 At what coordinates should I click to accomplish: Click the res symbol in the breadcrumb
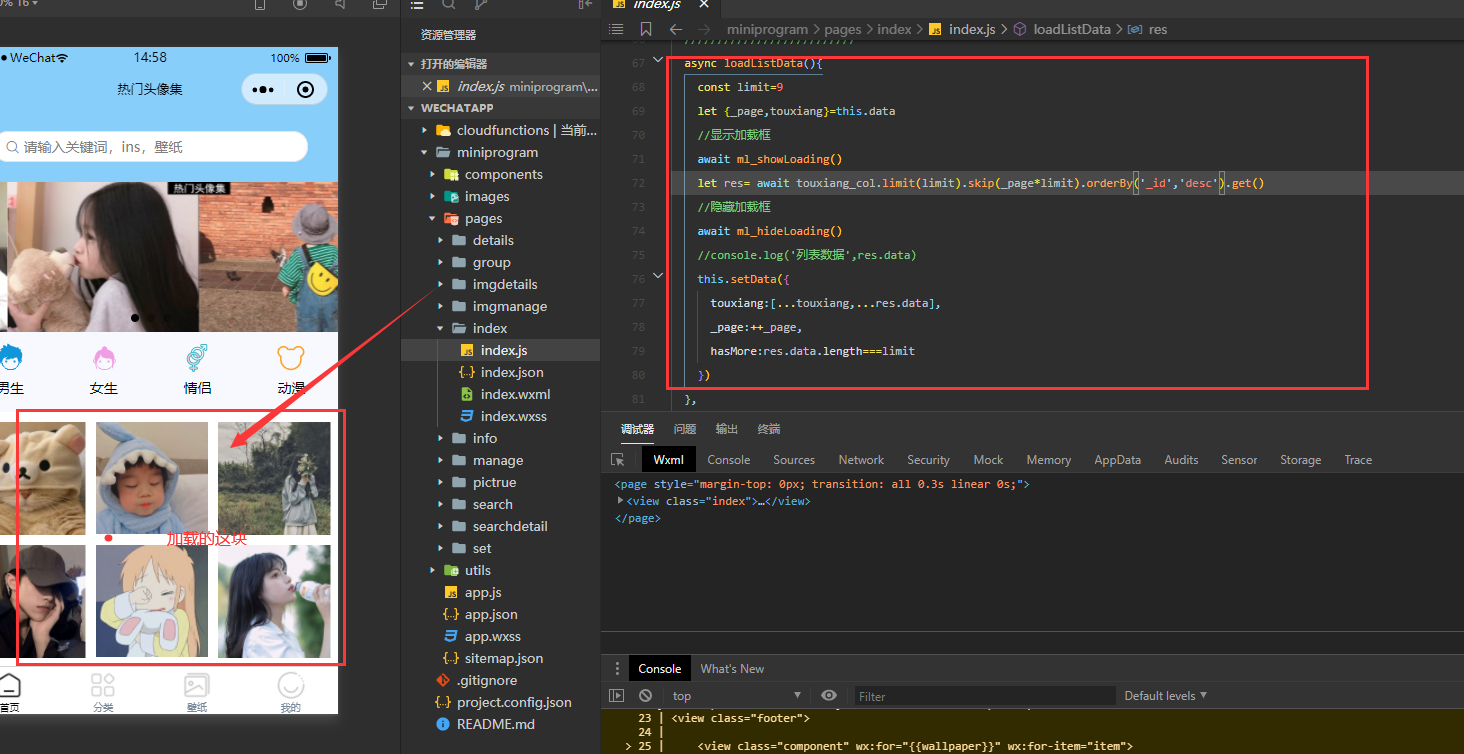click(x=1158, y=29)
